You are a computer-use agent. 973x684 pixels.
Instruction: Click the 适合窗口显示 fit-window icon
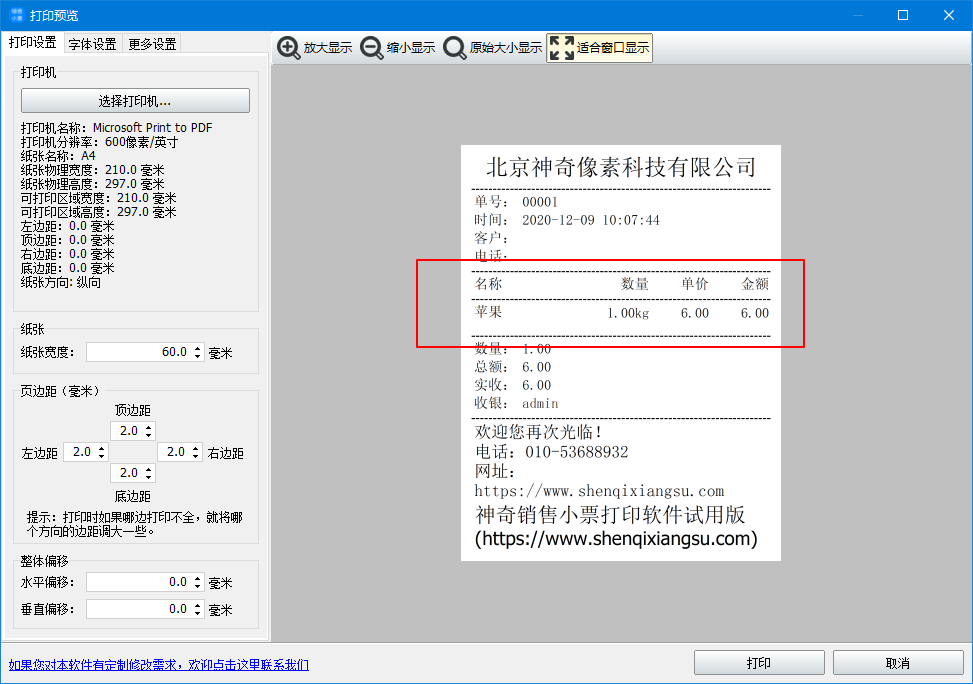click(x=562, y=48)
